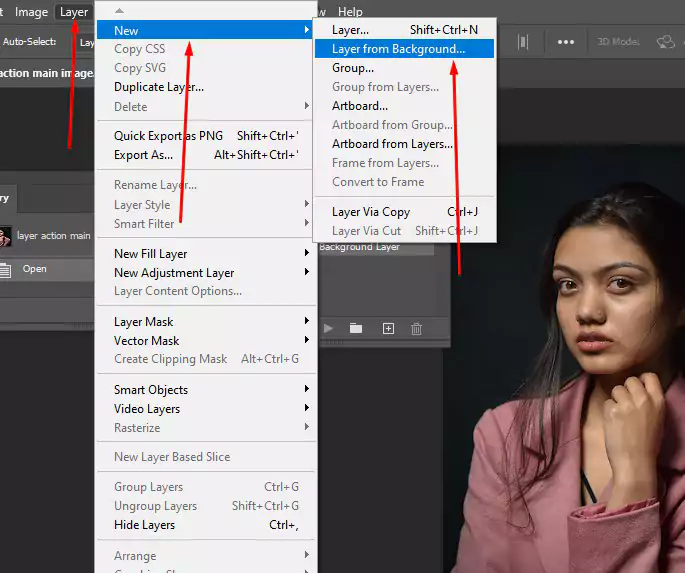This screenshot has width=685, height=573.
Task: Open the Auto-Select Layer dropdown
Action: click(x=84, y=42)
